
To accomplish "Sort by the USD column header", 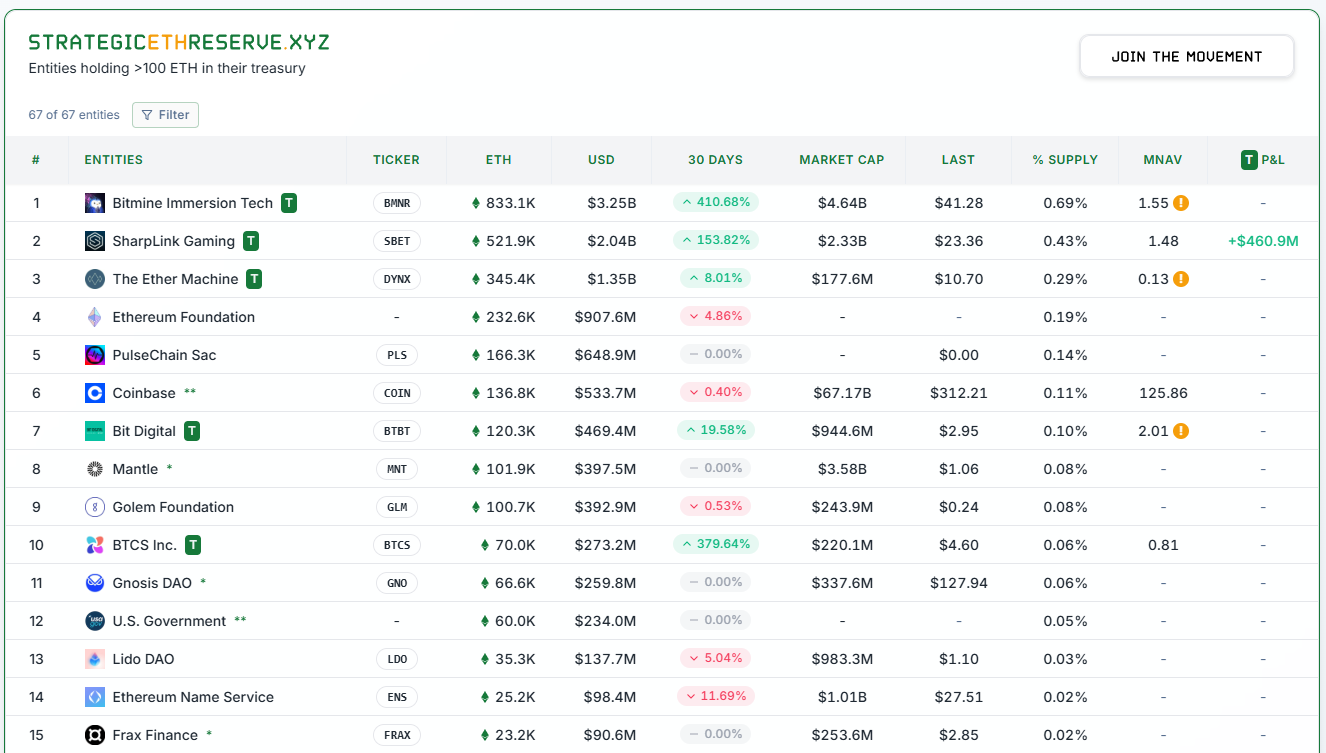I will (601, 160).
